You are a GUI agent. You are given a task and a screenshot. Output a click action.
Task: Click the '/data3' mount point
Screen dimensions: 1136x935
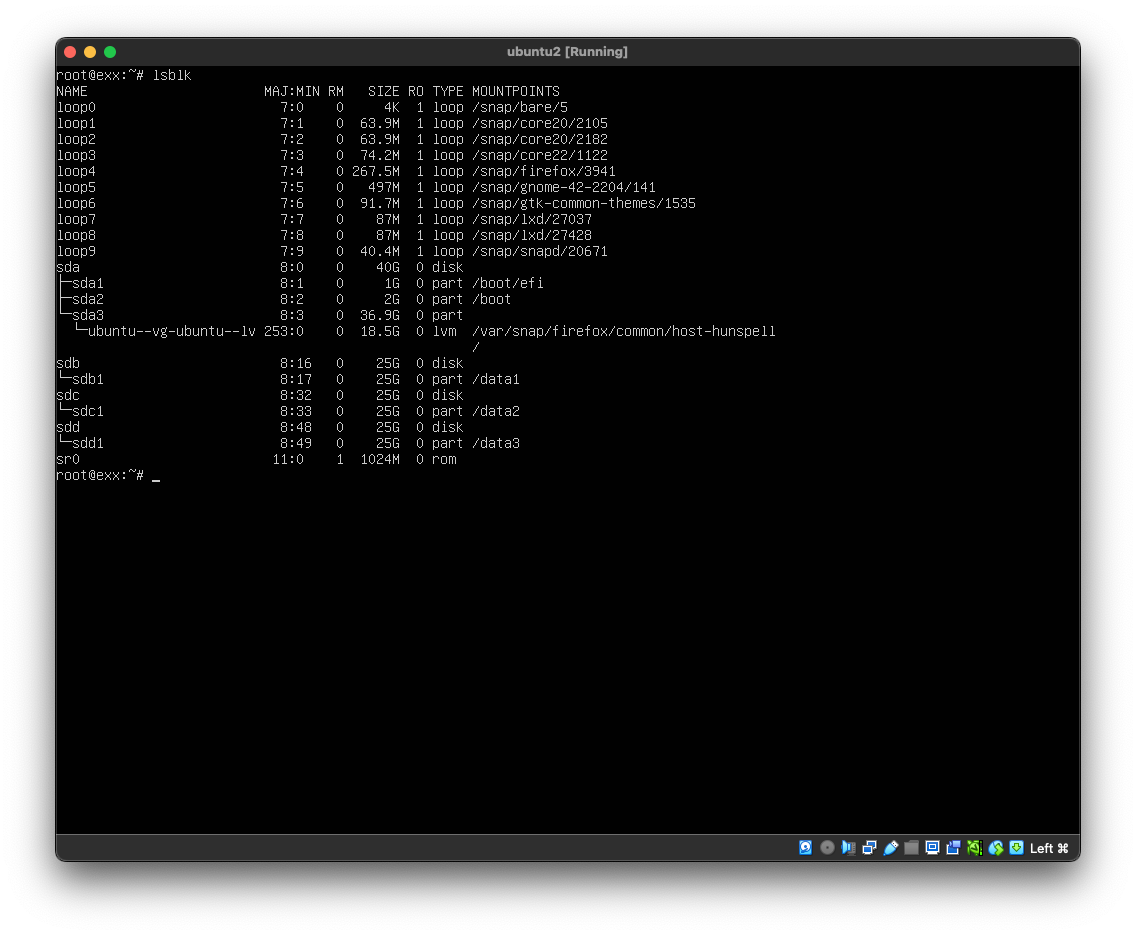pyautogui.click(x=496, y=443)
